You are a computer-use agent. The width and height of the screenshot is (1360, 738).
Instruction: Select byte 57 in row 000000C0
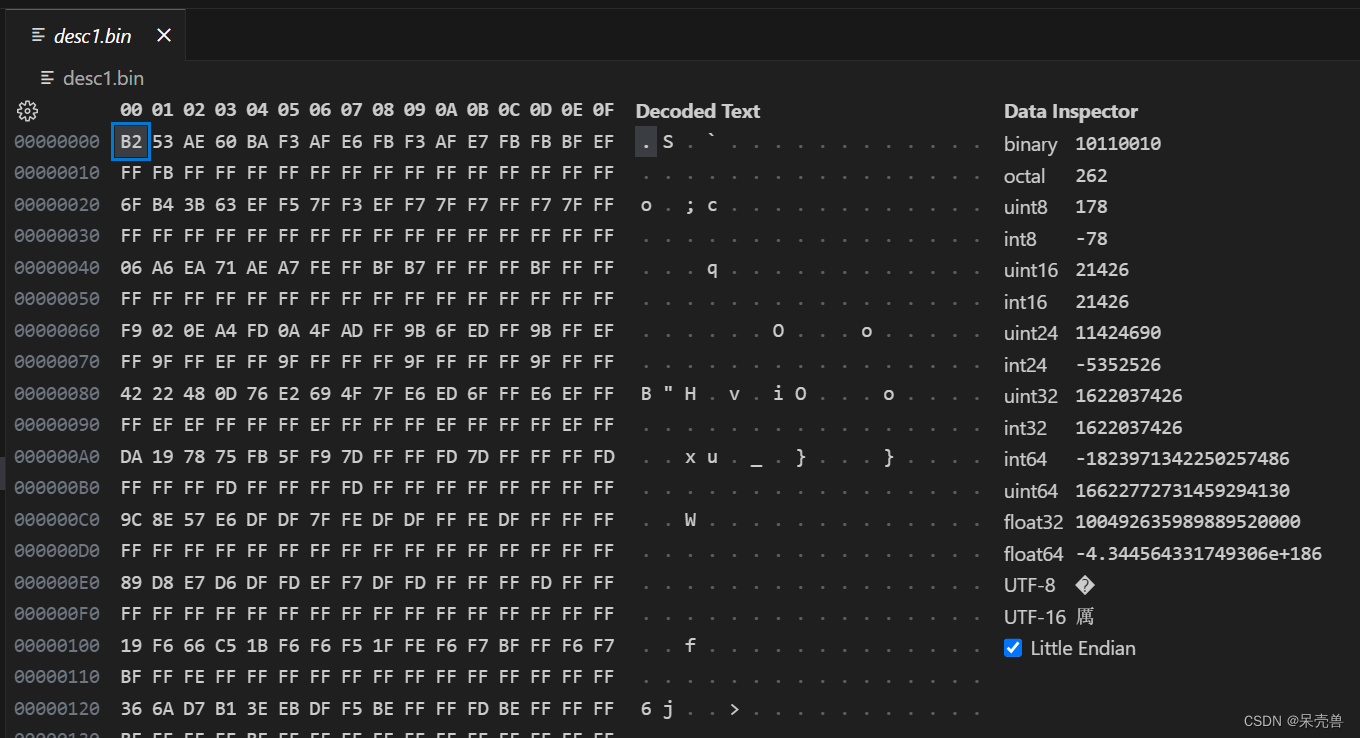point(194,520)
